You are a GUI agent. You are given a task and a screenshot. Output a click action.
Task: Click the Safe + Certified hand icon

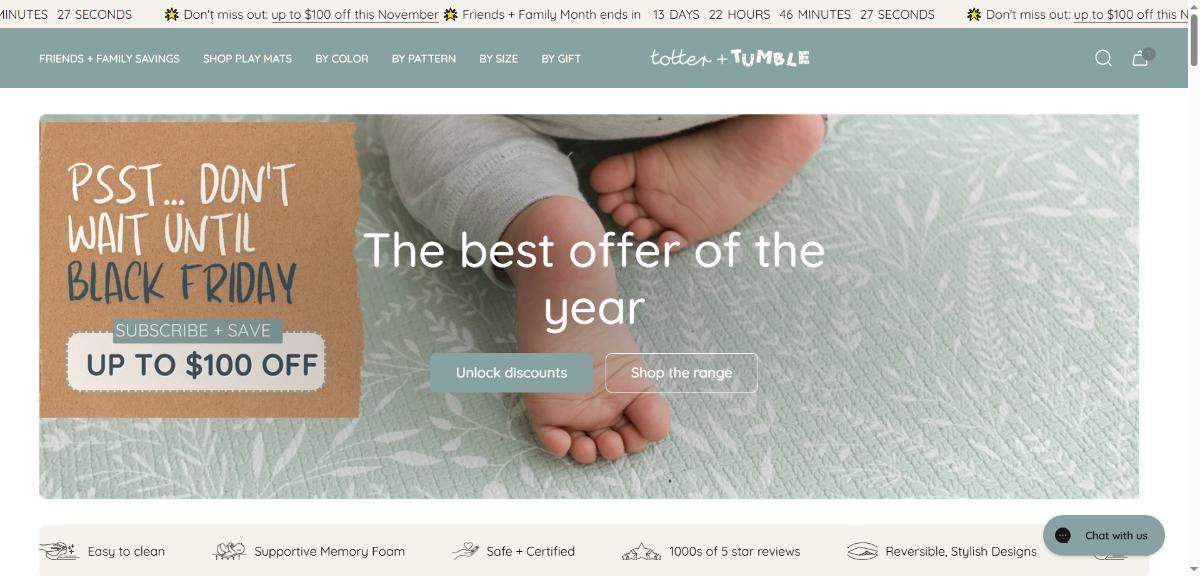[466, 551]
